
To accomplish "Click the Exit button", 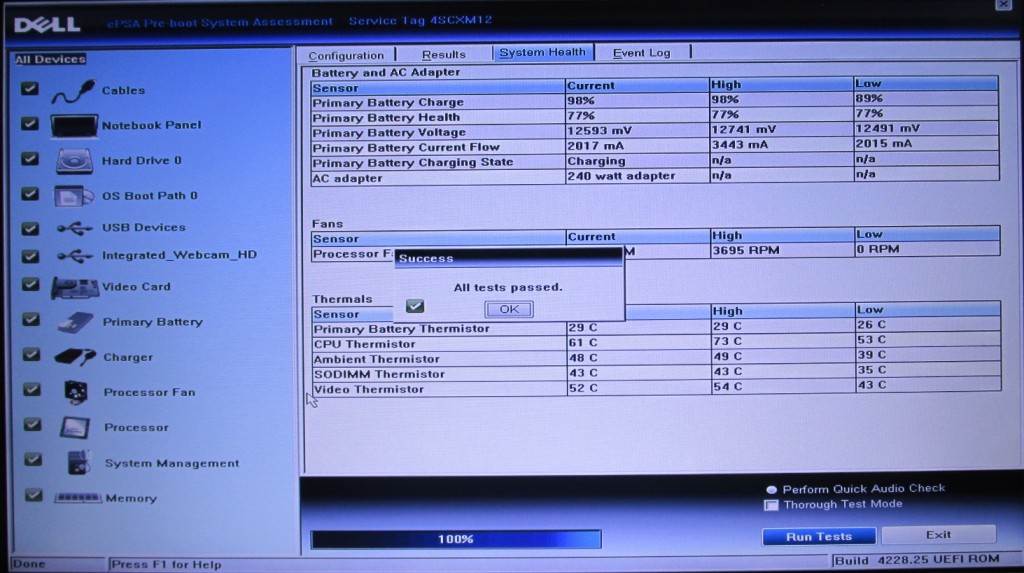I will [x=938, y=535].
